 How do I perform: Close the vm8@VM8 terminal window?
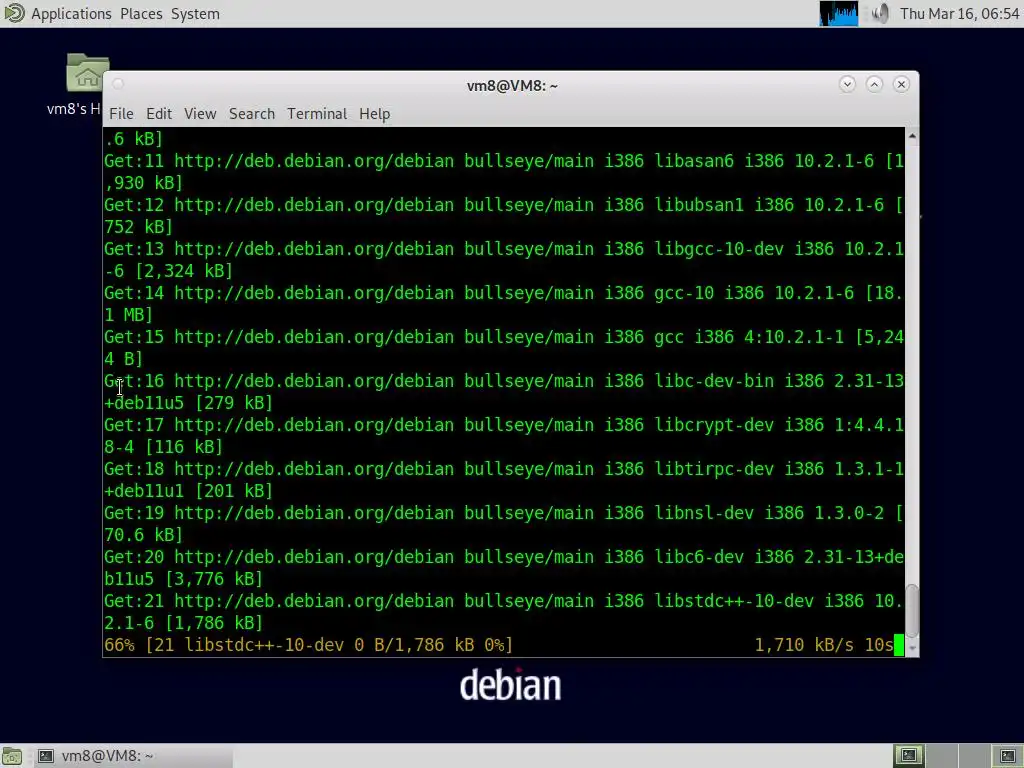901,84
